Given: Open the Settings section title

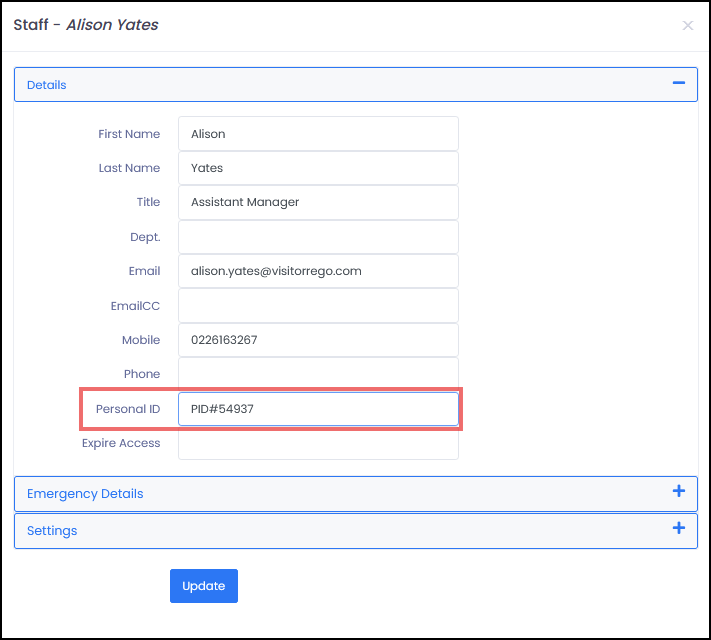Looking at the screenshot, I should point(52,530).
